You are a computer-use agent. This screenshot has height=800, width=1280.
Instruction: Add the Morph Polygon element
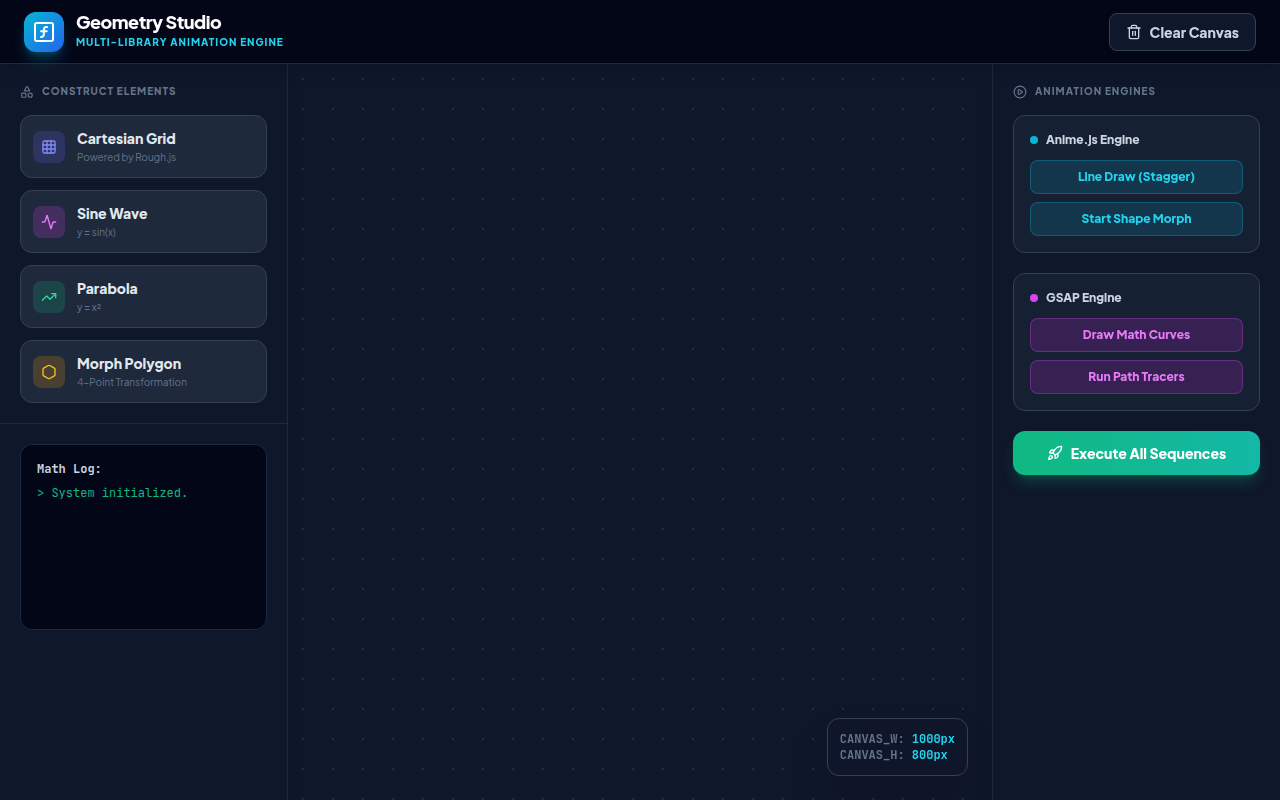(143, 372)
